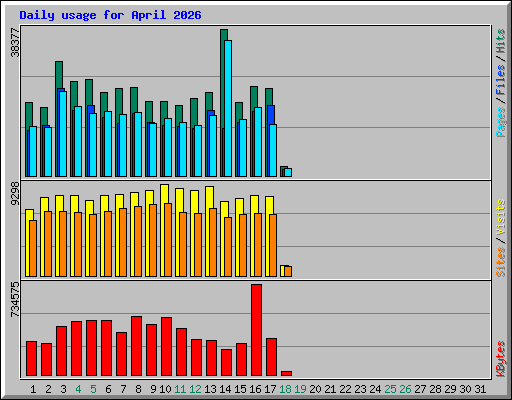
Task: Click the day 29 axis label
Action: (450, 389)
